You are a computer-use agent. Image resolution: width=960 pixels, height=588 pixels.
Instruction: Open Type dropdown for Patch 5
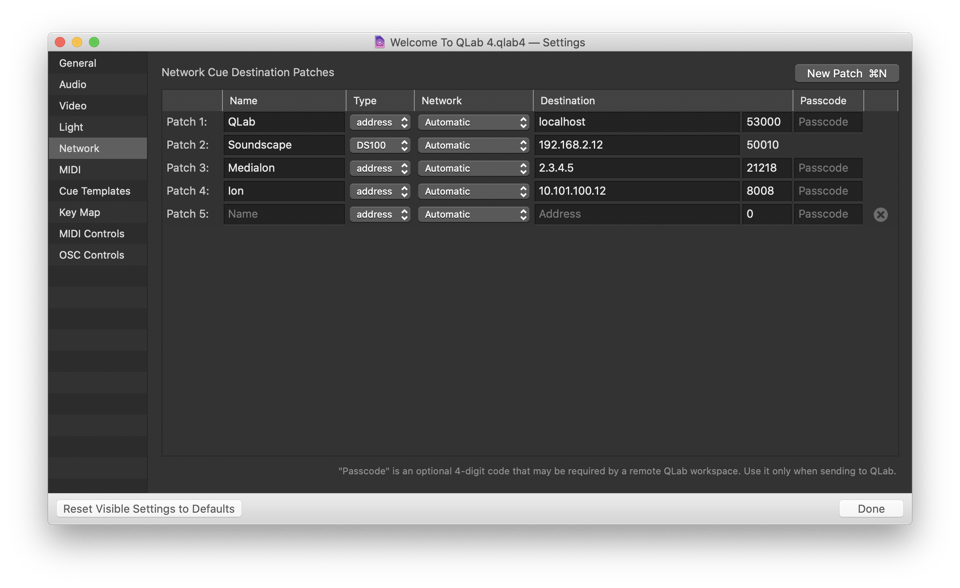(380, 214)
